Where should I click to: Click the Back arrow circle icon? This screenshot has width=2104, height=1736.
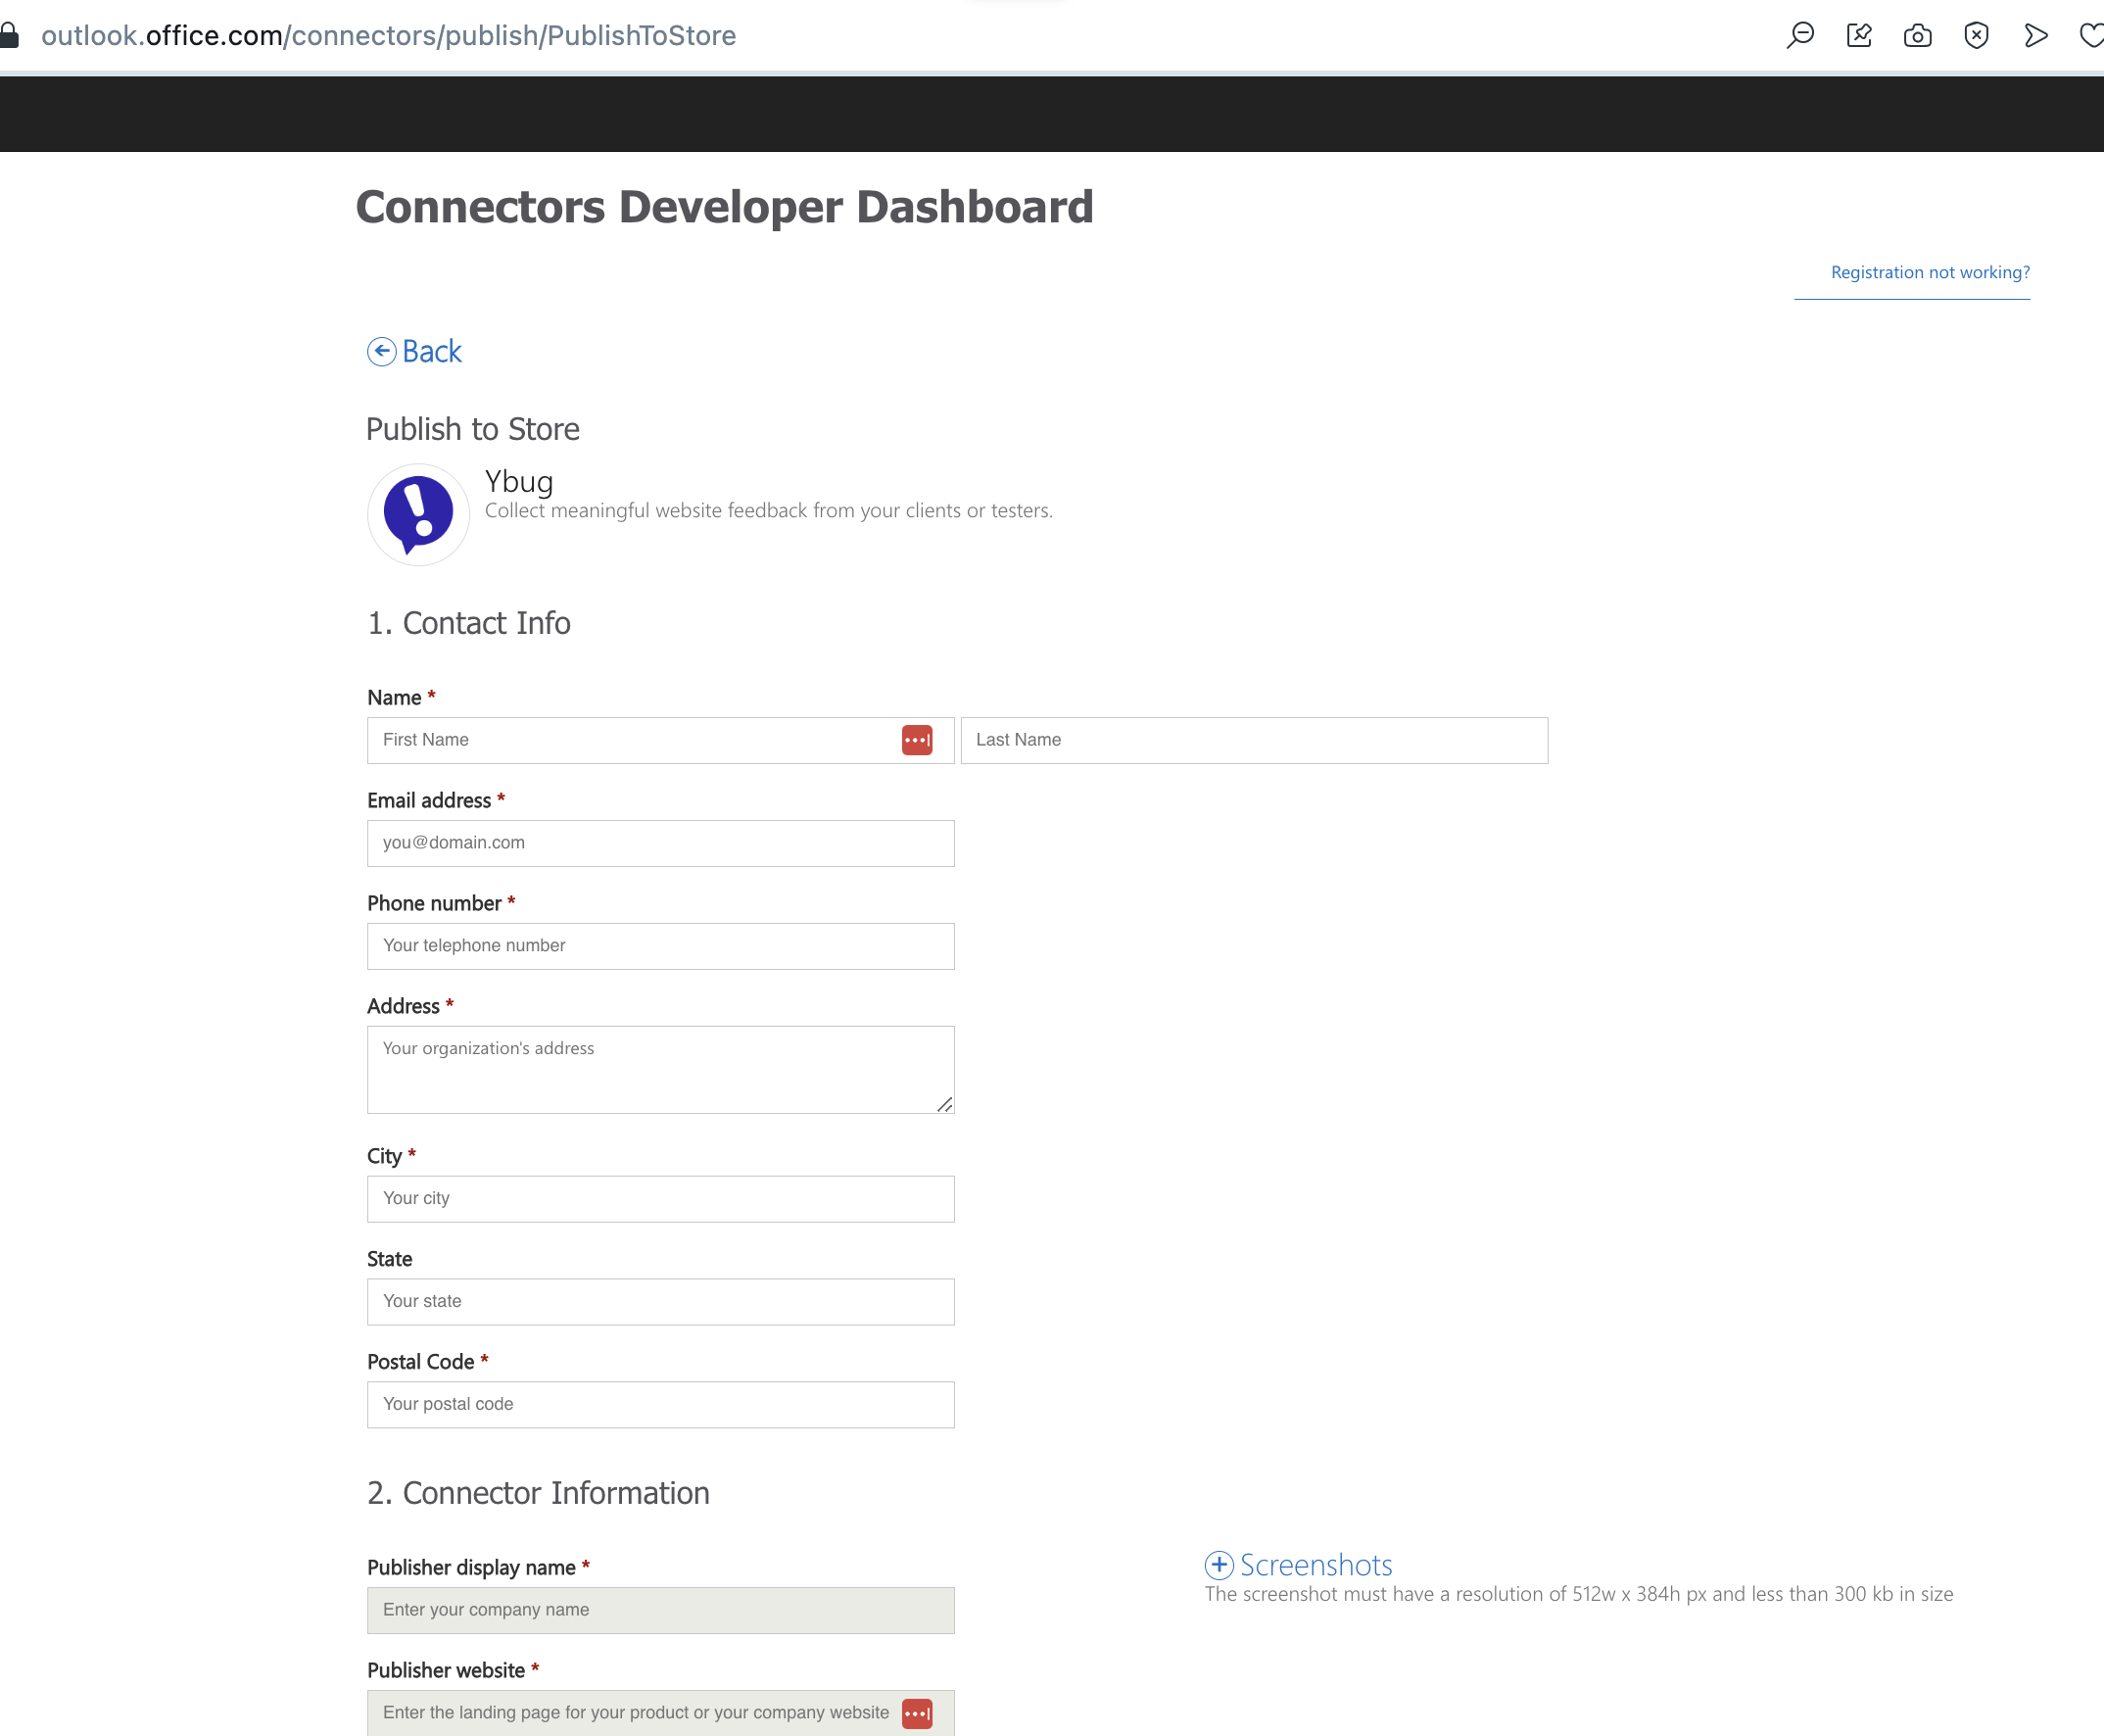click(381, 351)
